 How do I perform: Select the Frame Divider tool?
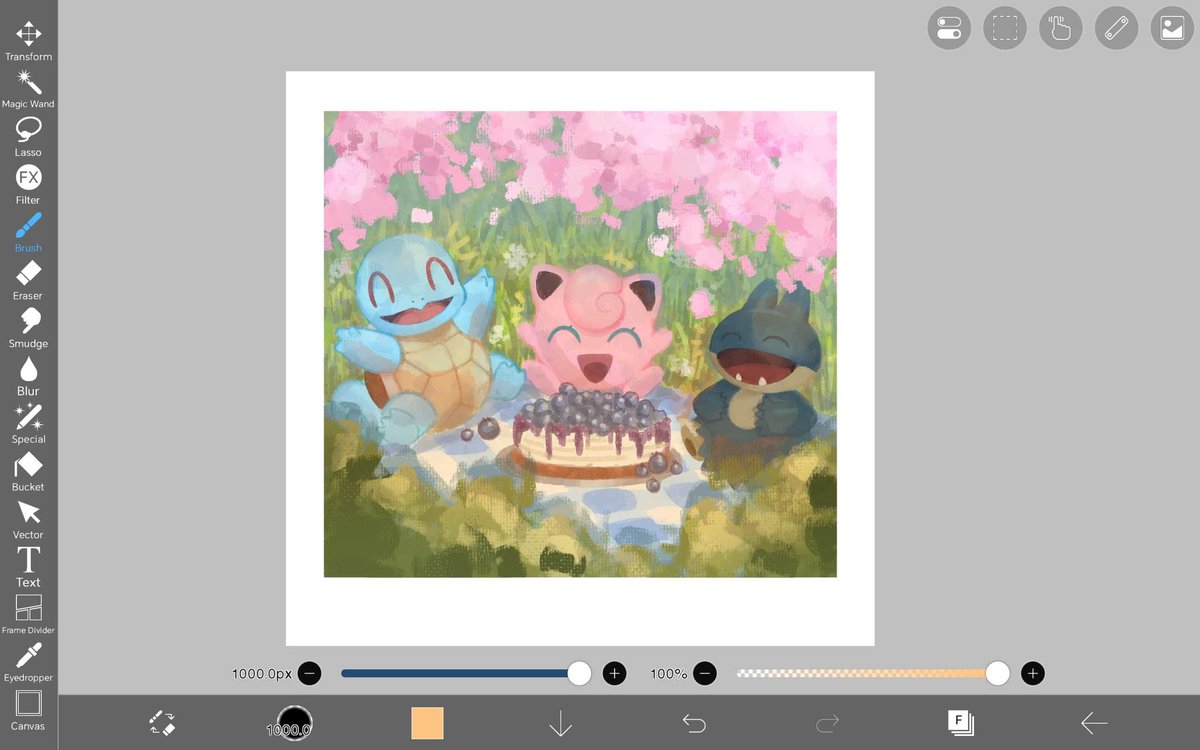tap(28, 615)
